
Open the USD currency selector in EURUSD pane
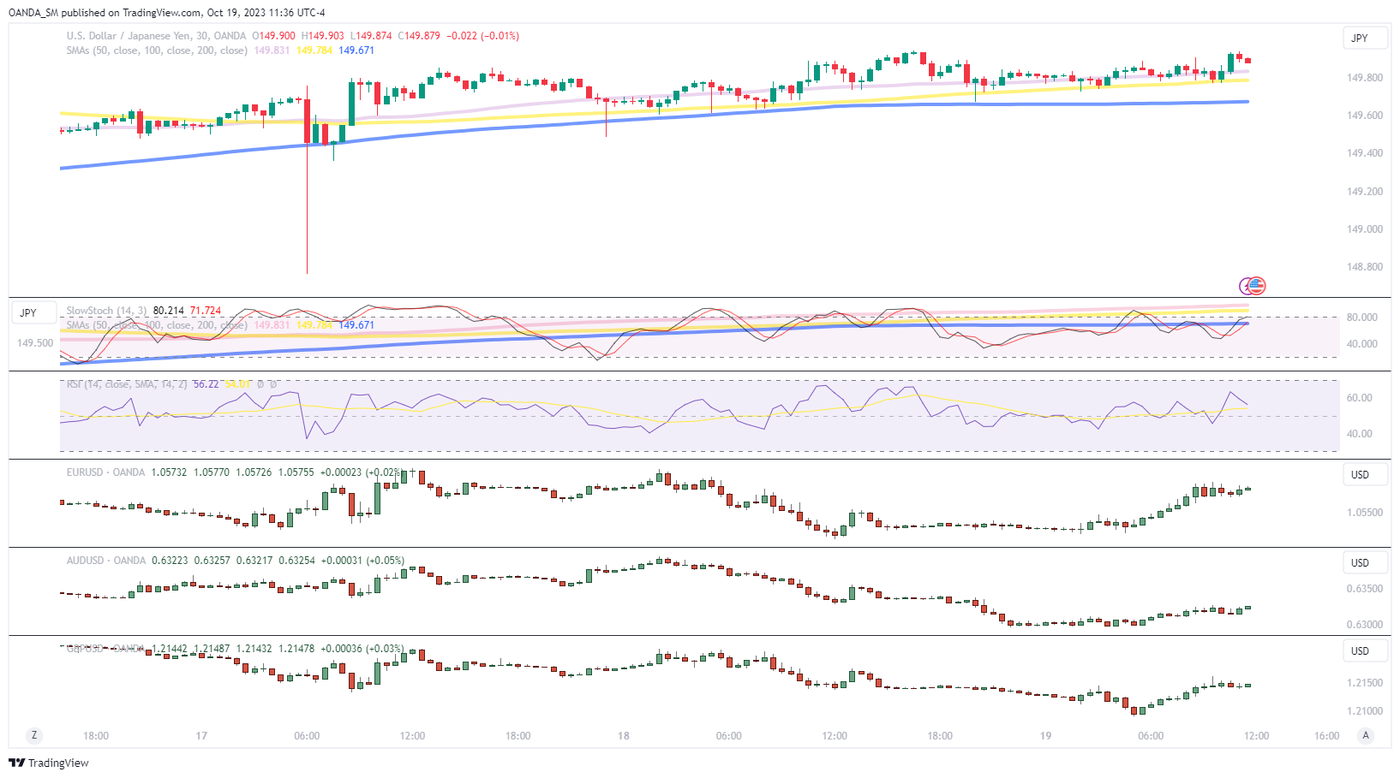coord(1359,475)
